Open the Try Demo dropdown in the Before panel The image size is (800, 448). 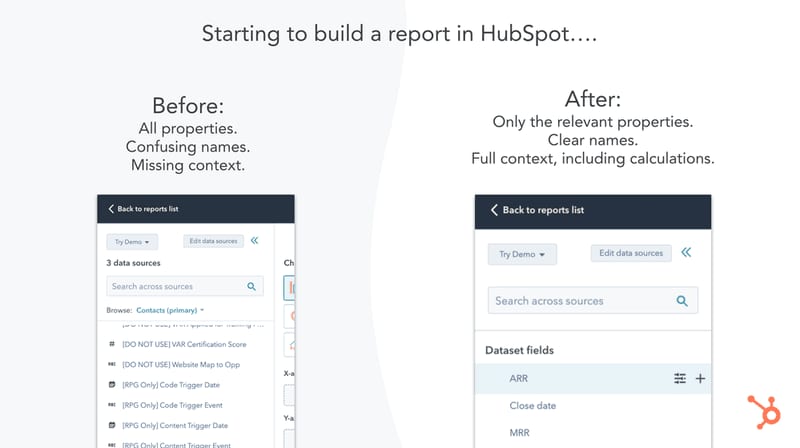132,242
